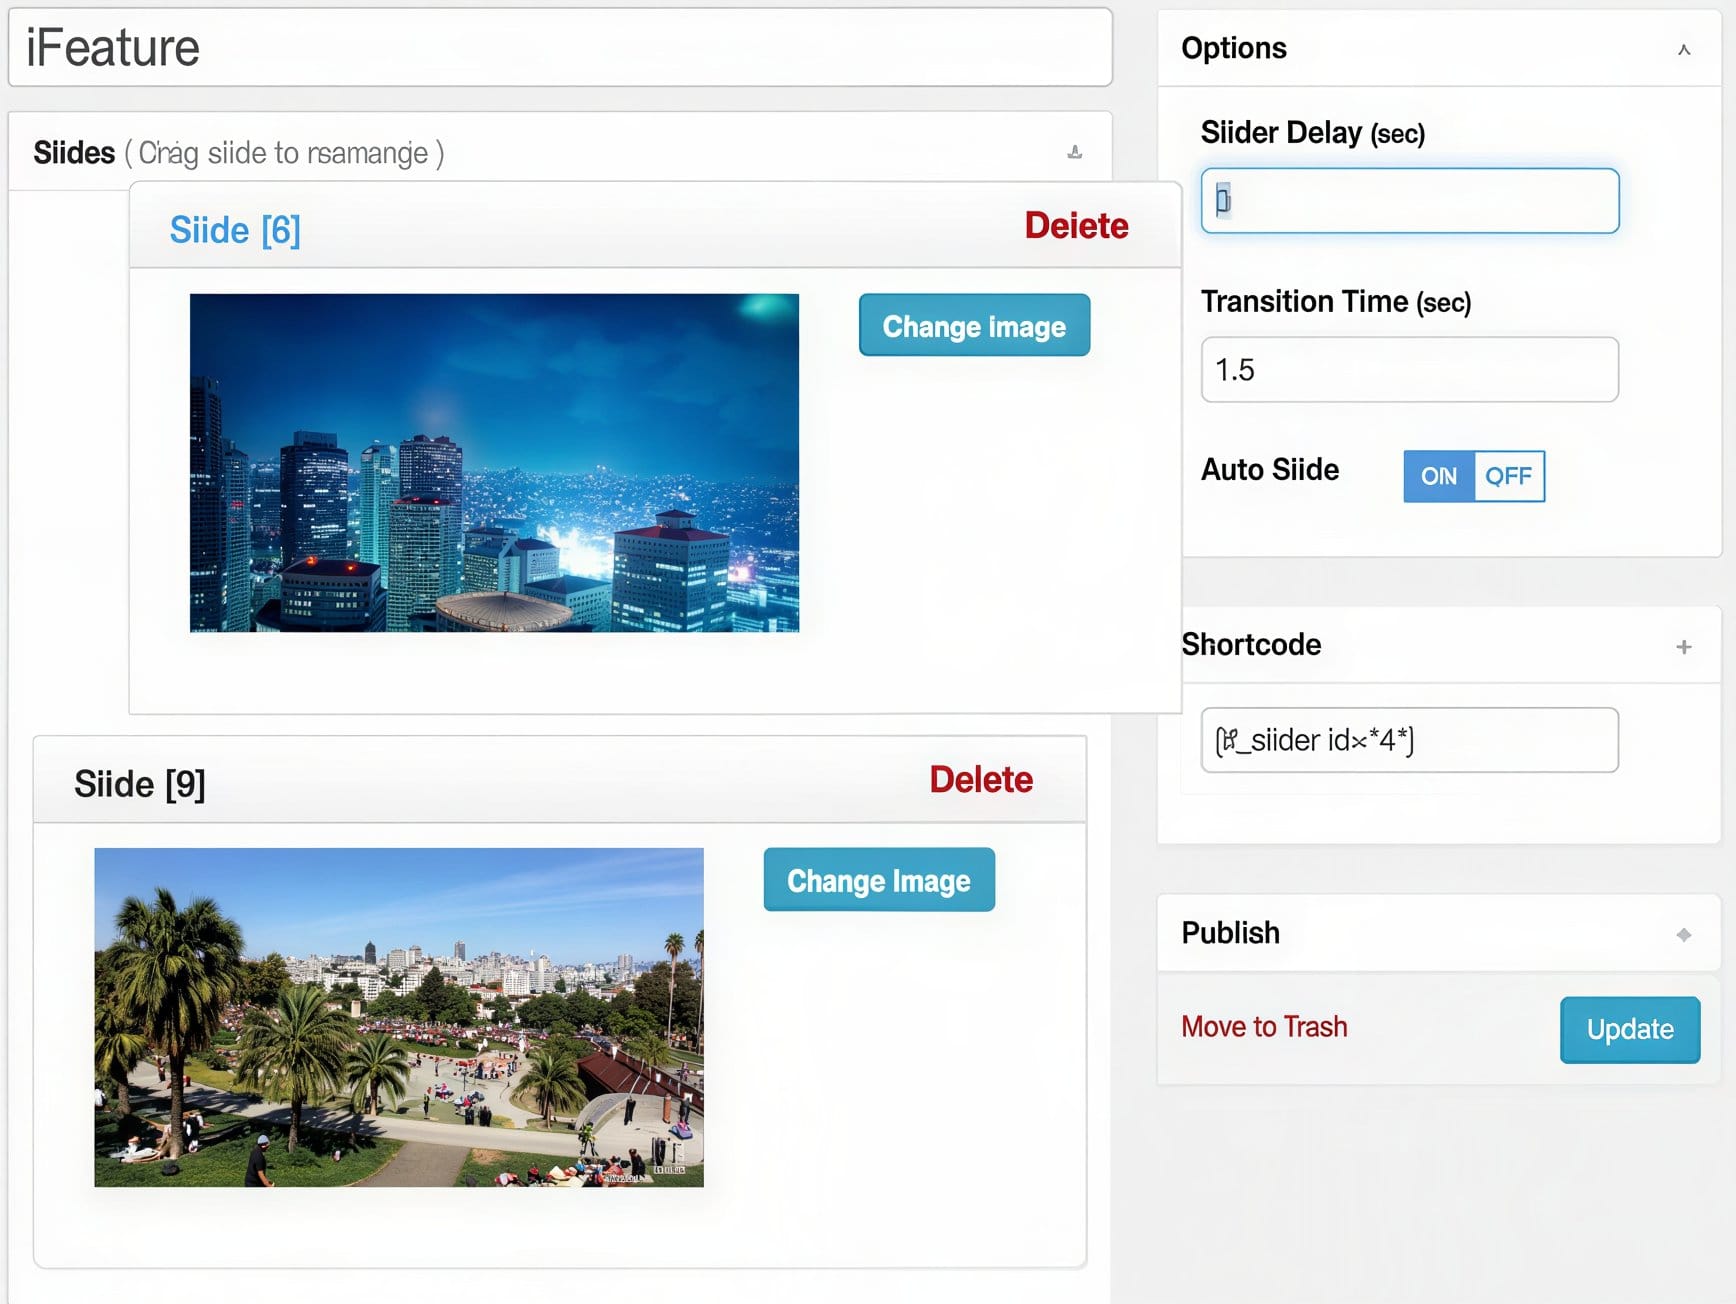
Task: Click the shortcode text field
Action: pos(1410,740)
